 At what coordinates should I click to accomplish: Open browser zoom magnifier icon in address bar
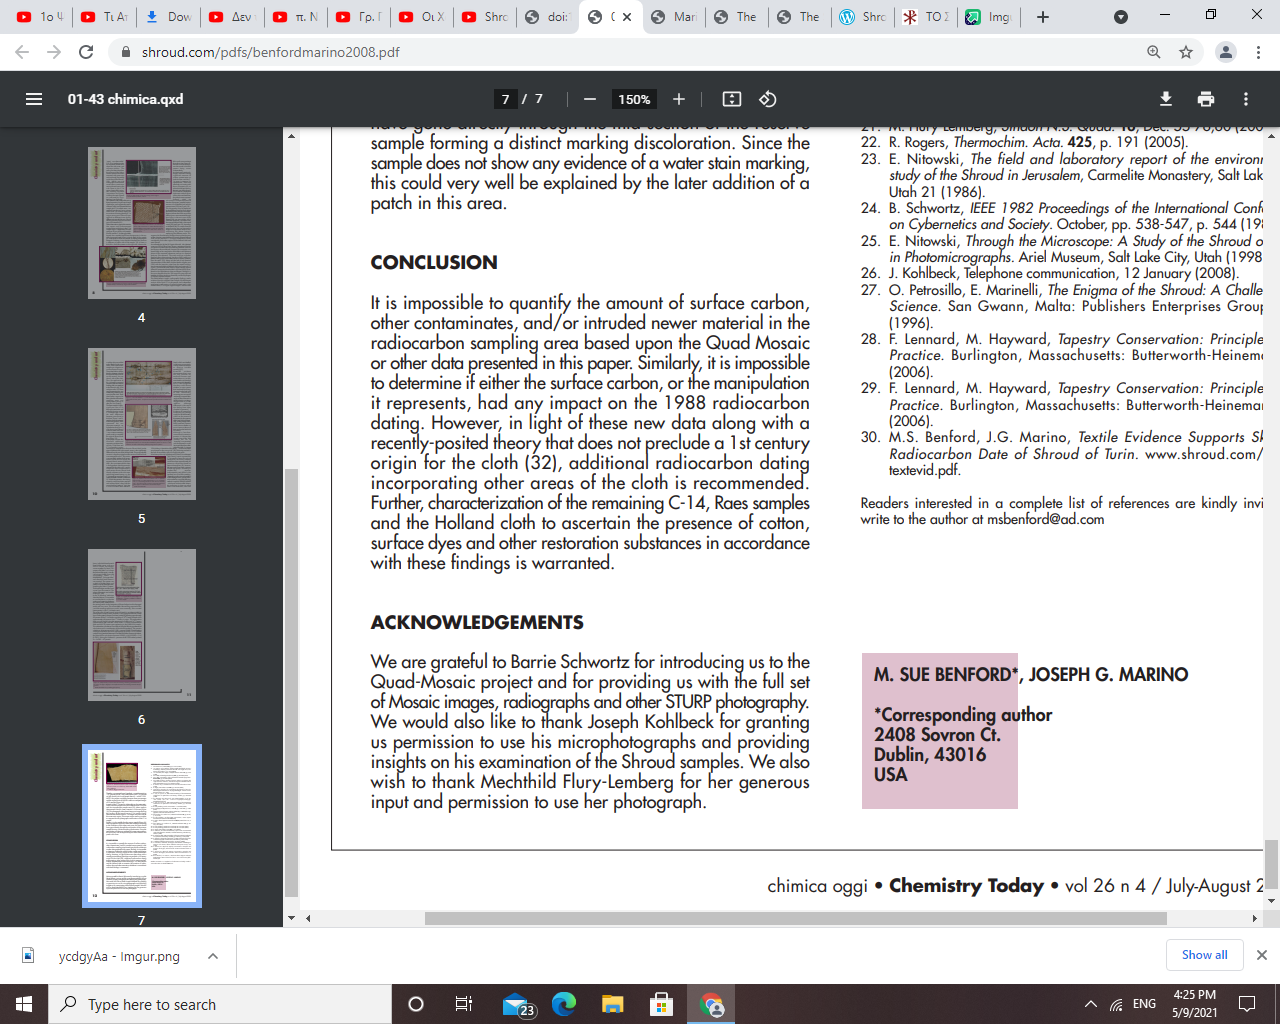1154,52
